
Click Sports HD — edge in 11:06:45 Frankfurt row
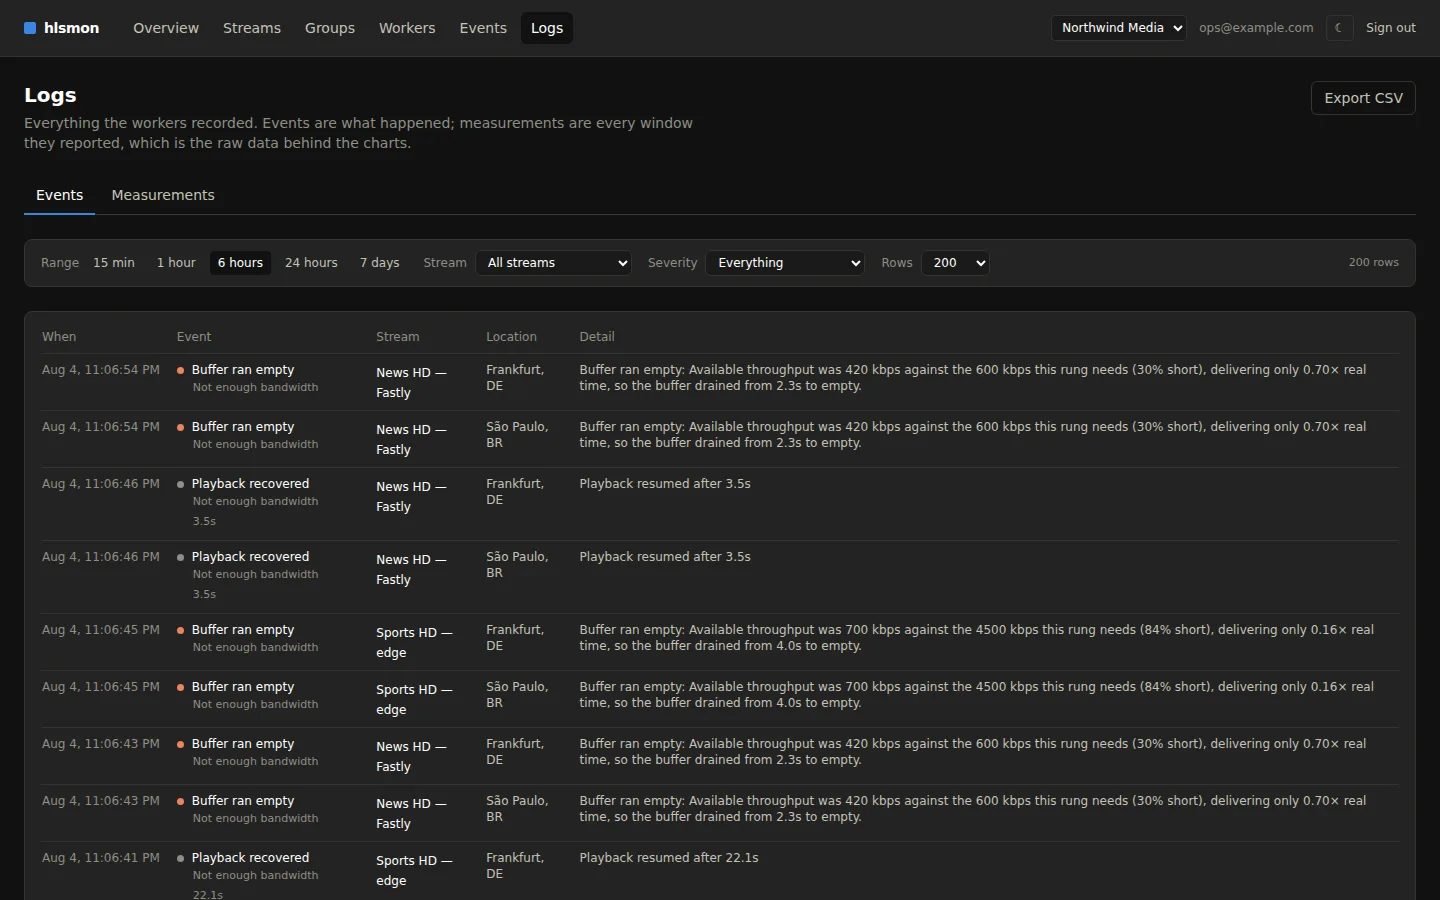[414, 642]
